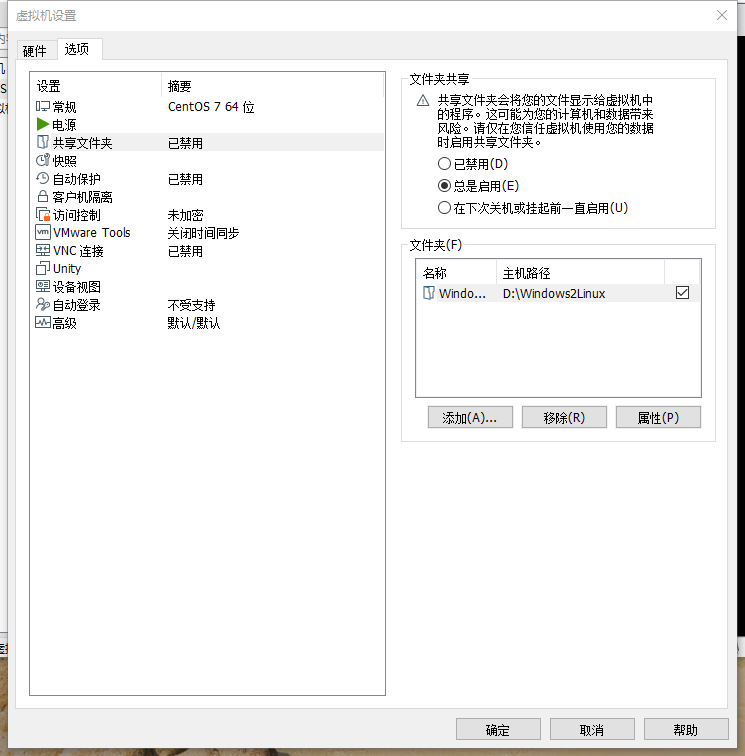The image size is (745, 756).
Task: Confirm with the 确定 button
Action: (498, 729)
